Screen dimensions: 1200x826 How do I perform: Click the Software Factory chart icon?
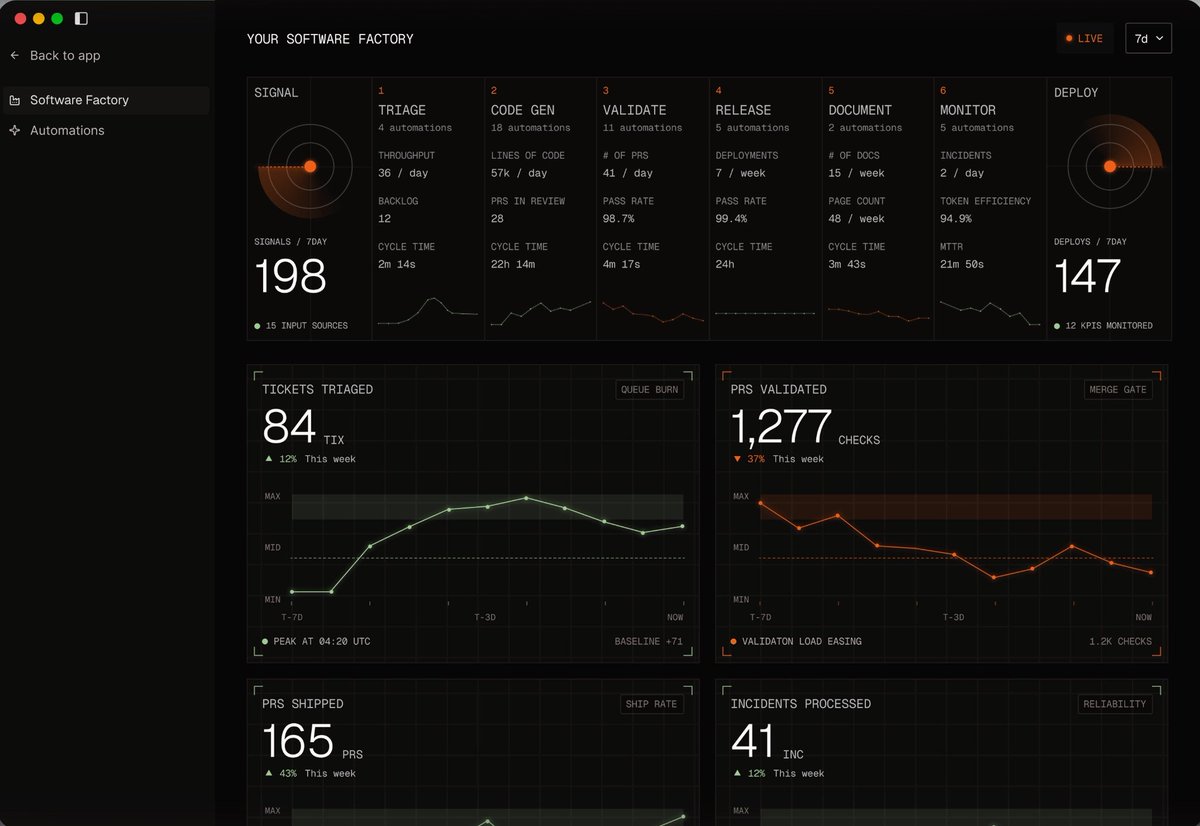click(x=15, y=100)
